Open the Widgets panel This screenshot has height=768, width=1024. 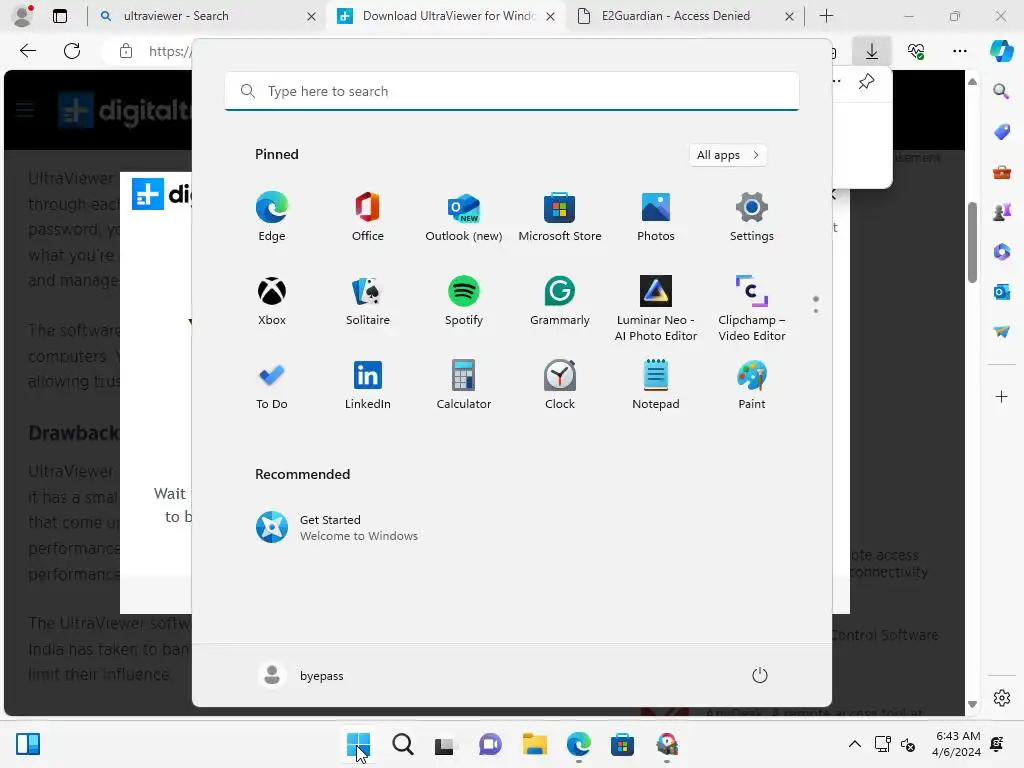click(x=28, y=744)
